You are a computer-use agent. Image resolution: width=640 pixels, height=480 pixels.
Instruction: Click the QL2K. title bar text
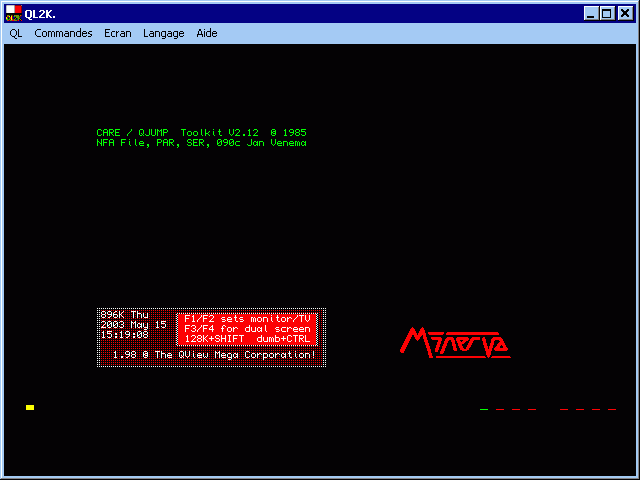40,14
